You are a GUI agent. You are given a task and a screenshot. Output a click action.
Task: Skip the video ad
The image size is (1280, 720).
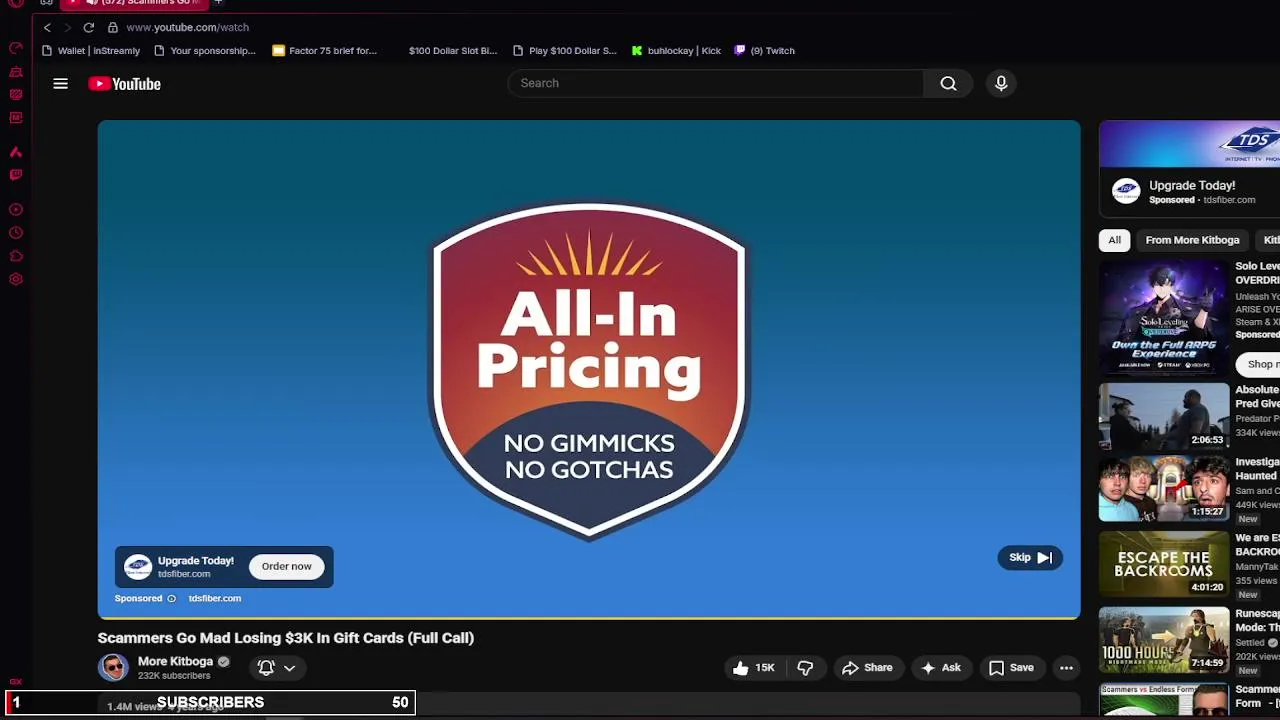tap(1030, 558)
